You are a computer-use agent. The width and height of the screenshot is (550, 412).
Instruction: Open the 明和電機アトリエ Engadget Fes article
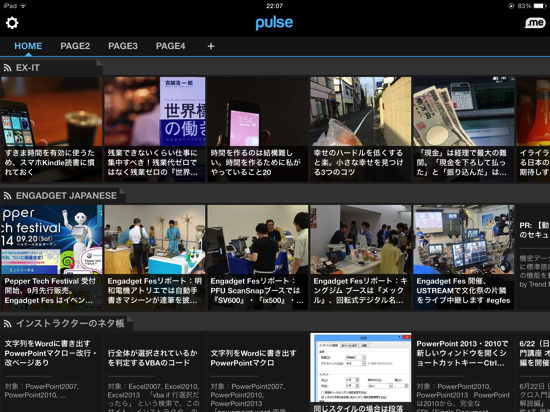click(x=155, y=257)
